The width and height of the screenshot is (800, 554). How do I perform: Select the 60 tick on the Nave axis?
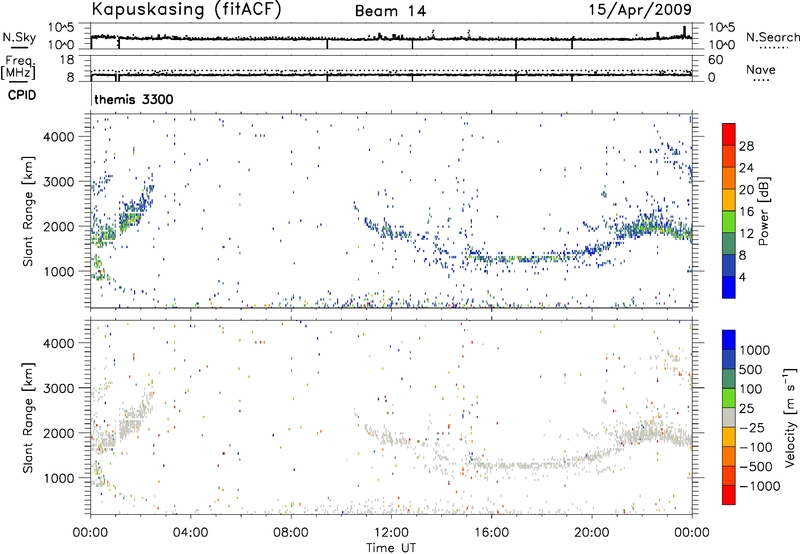716,60
